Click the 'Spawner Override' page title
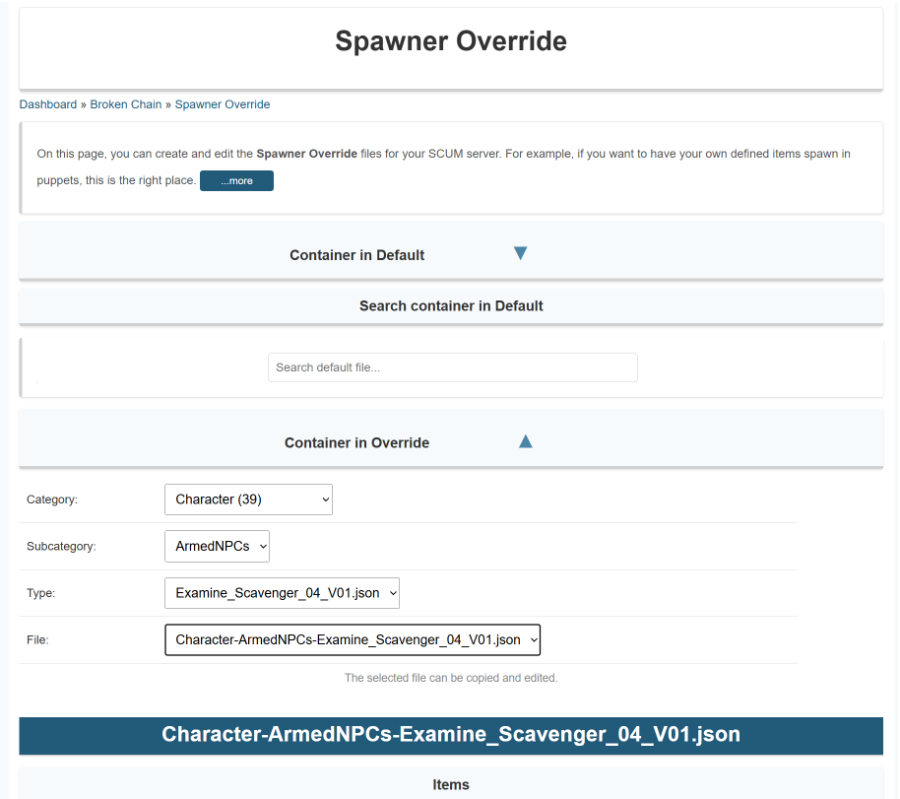 (x=450, y=41)
